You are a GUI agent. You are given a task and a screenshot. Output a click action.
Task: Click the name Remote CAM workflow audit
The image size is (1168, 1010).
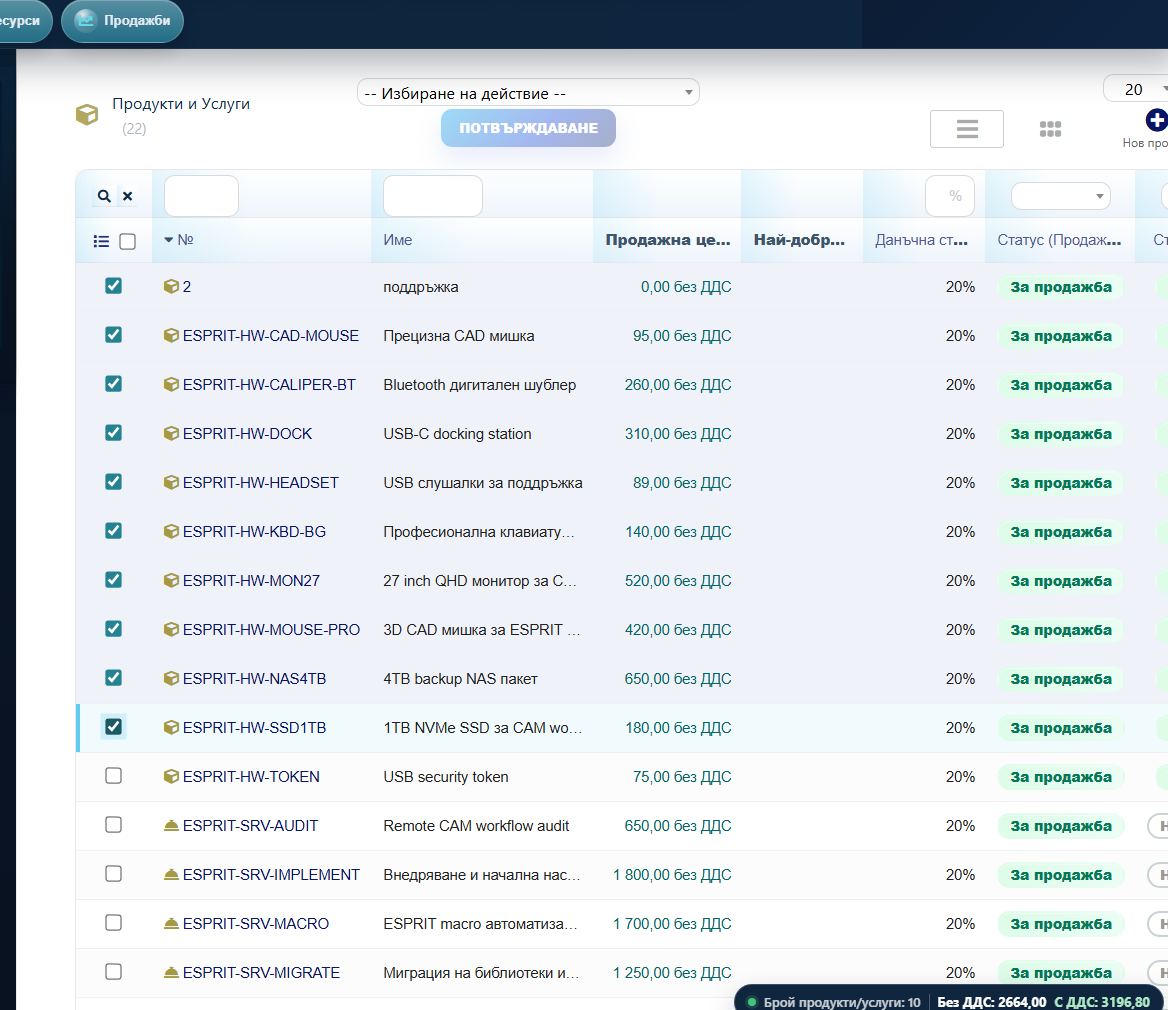pos(476,825)
